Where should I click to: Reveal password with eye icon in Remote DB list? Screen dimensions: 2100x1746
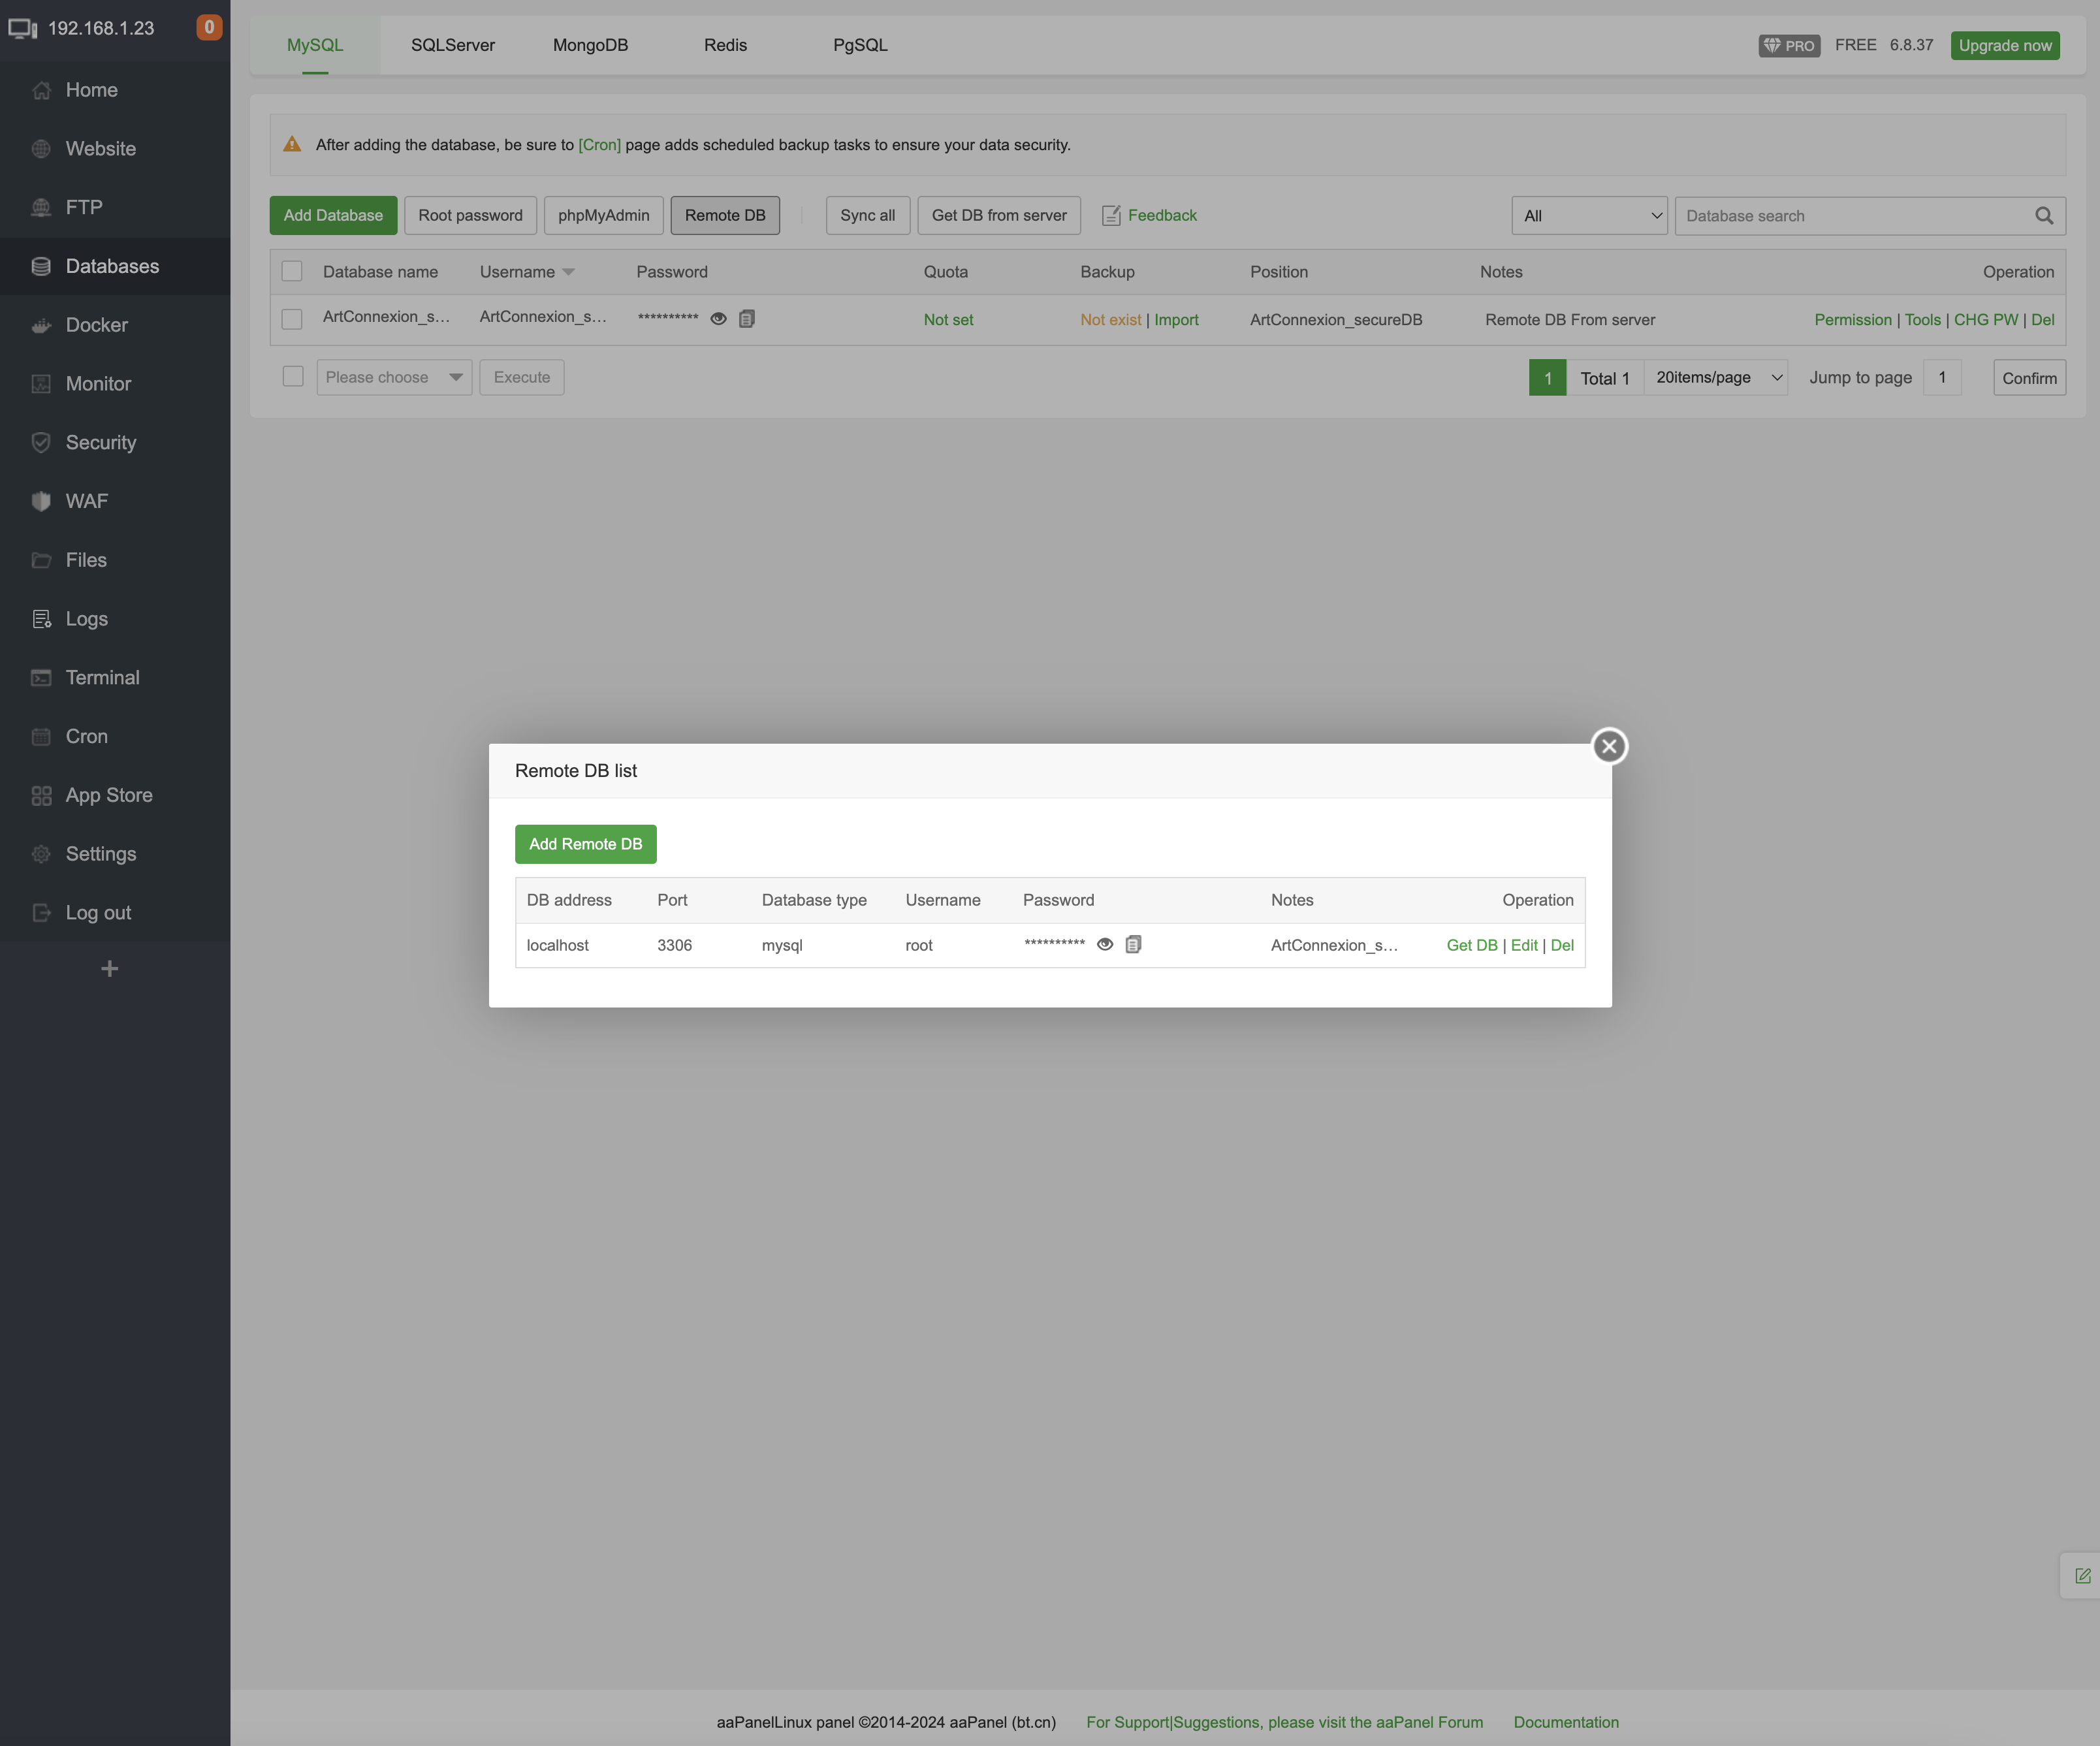coord(1105,944)
